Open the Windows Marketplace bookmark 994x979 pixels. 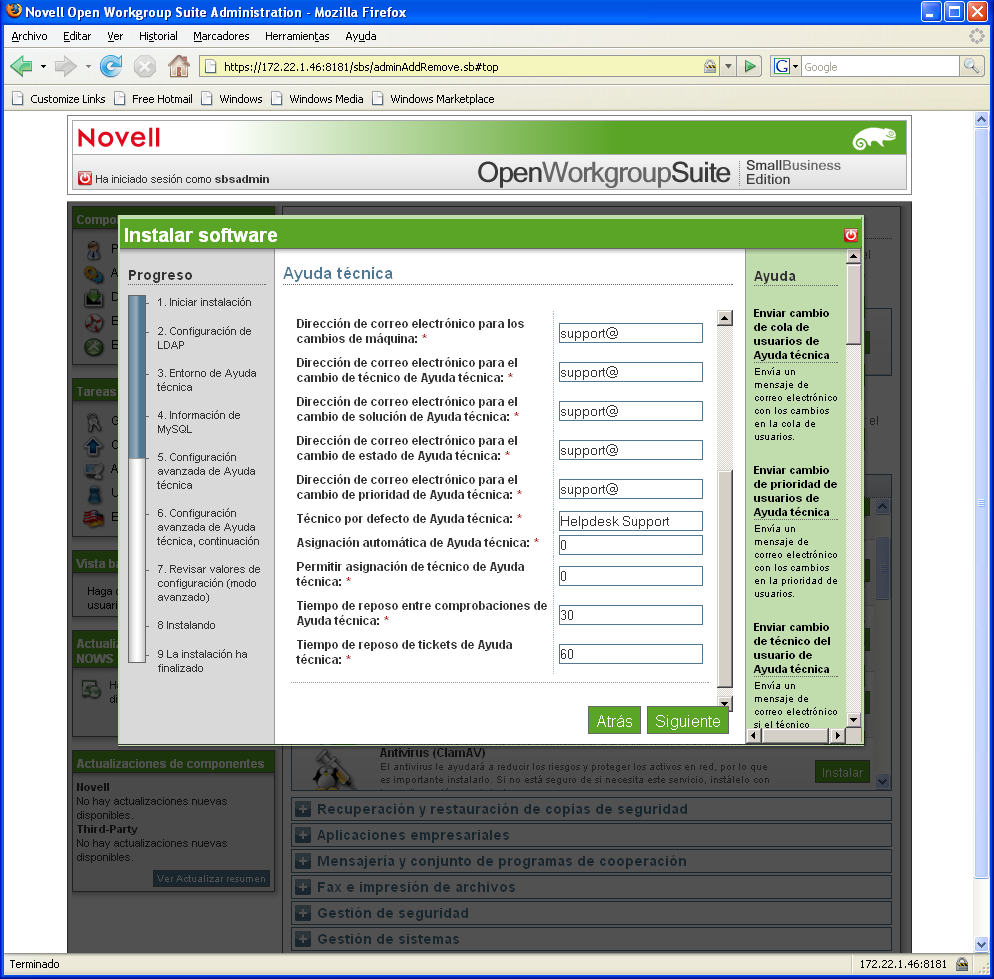[434, 99]
